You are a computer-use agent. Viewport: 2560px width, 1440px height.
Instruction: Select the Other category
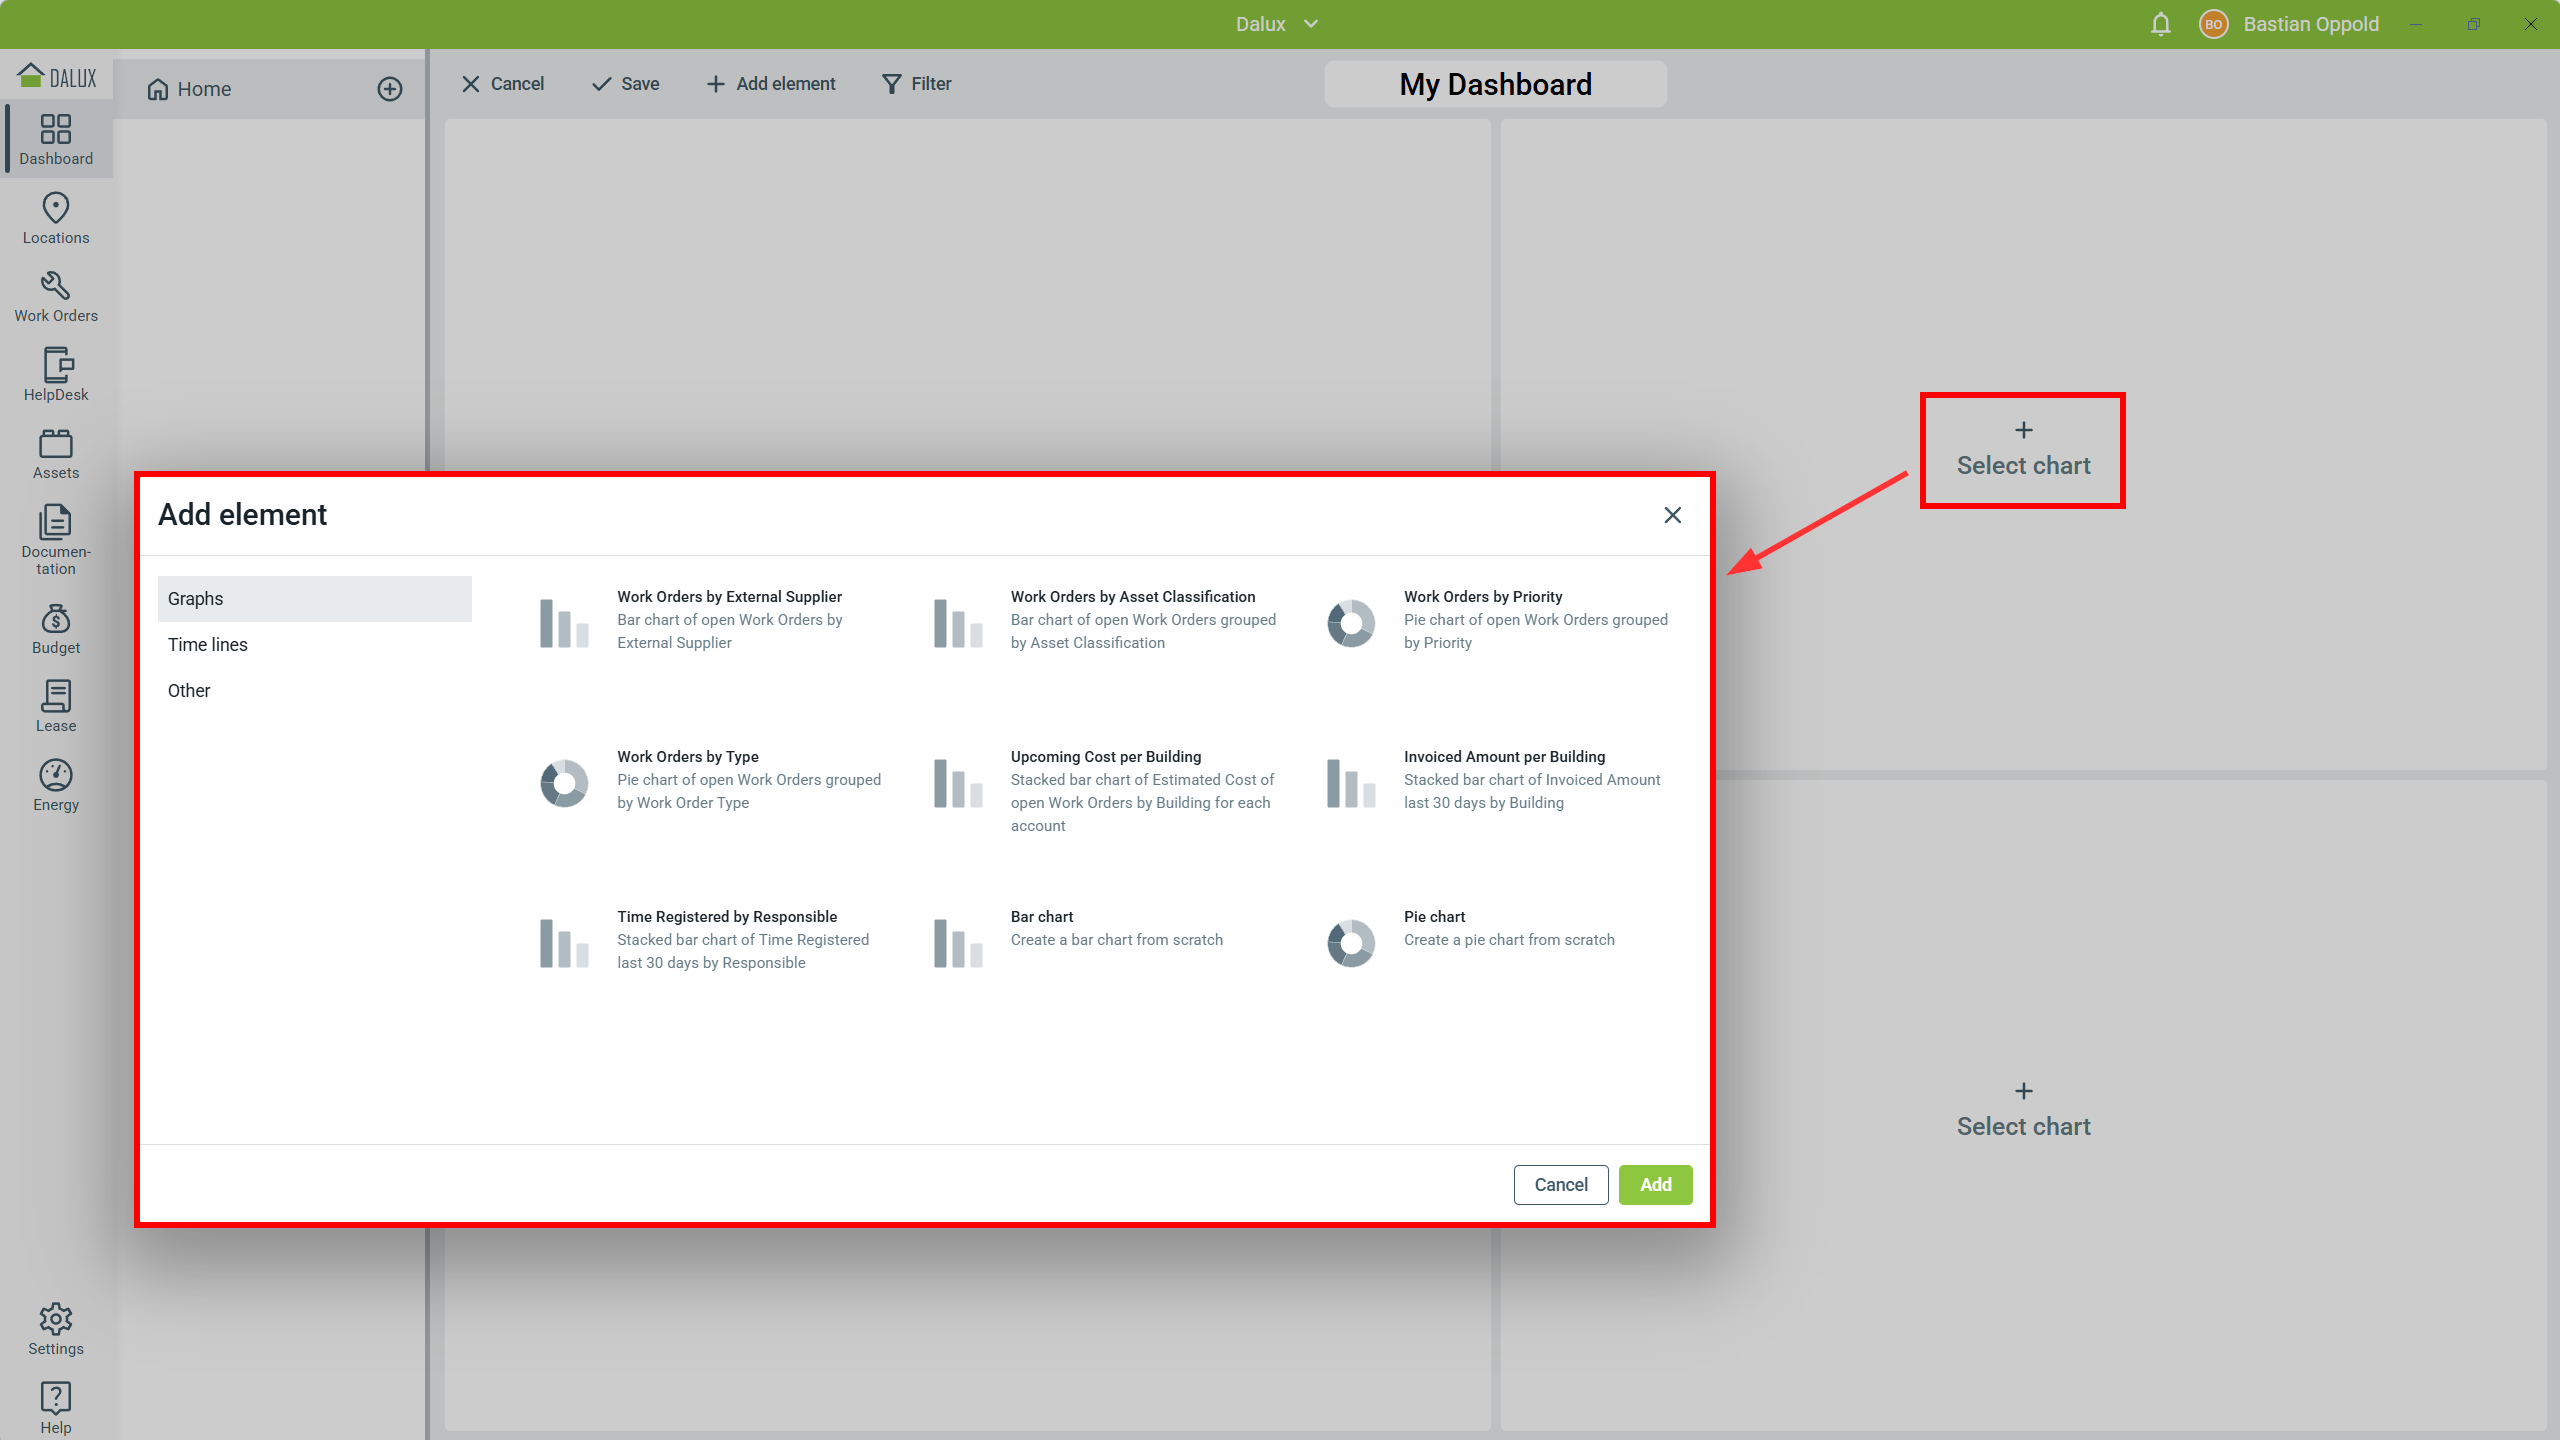189,691
